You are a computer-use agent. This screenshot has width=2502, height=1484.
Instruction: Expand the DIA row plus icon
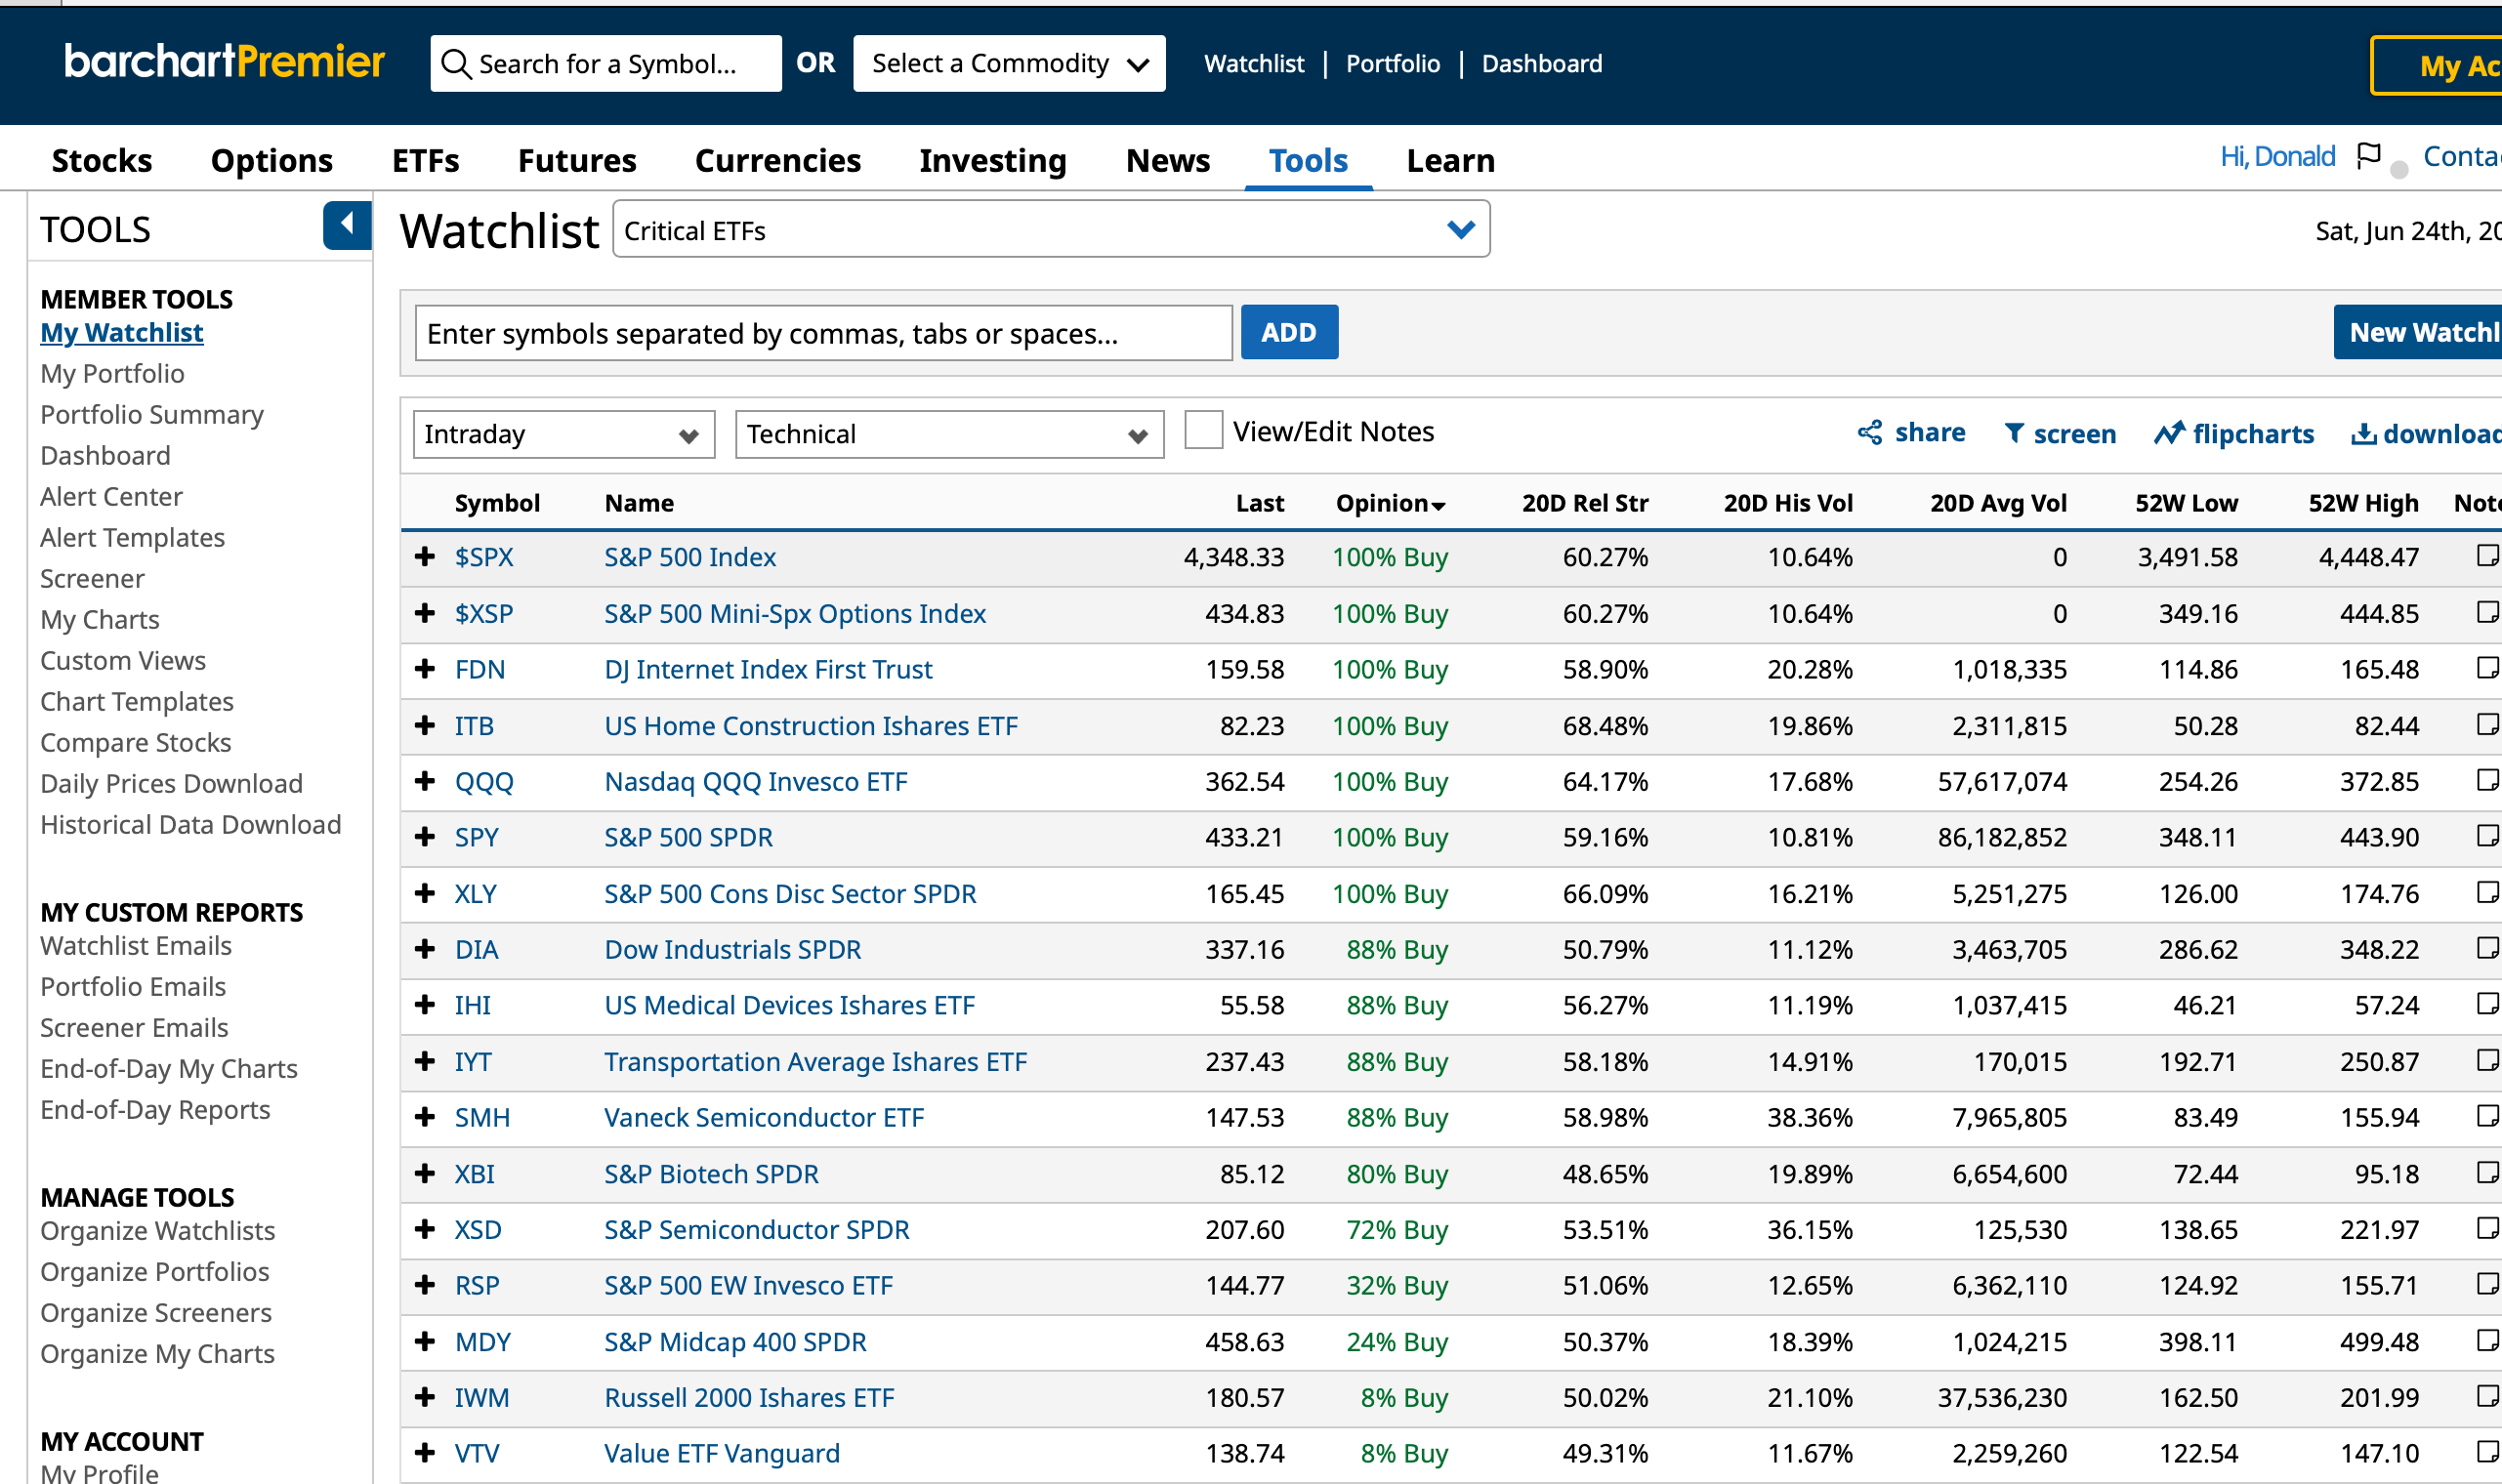[x=425, y=948]
